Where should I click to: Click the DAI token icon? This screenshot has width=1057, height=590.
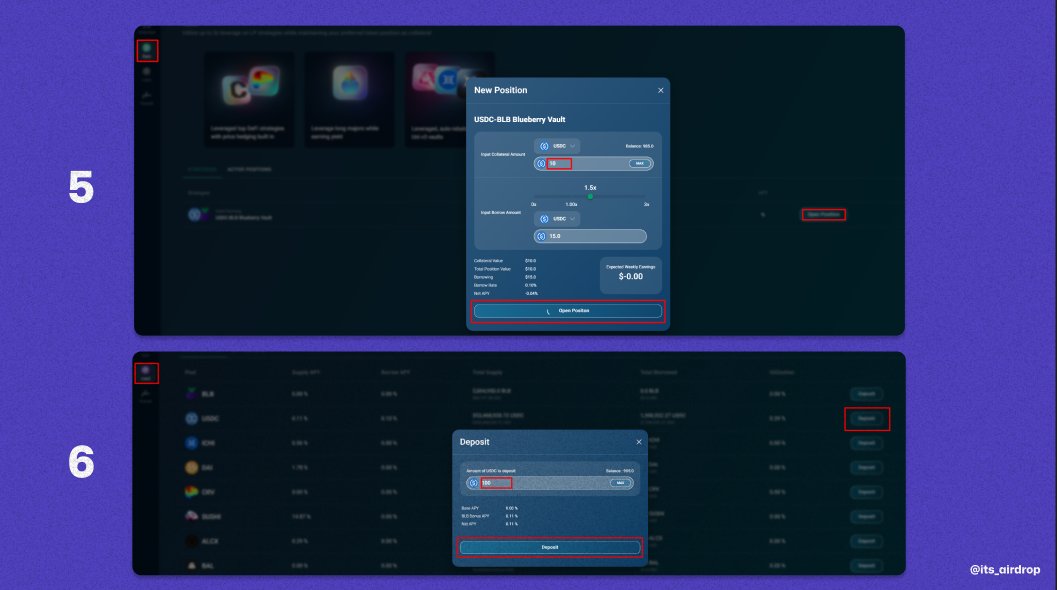(x=190, y=467)
